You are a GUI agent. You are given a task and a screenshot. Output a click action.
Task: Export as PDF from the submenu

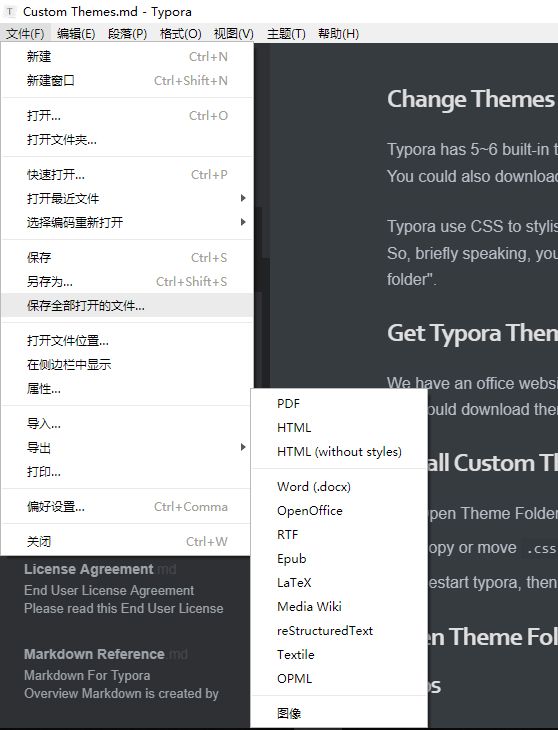pyautogui.click(x=339, y=404)
